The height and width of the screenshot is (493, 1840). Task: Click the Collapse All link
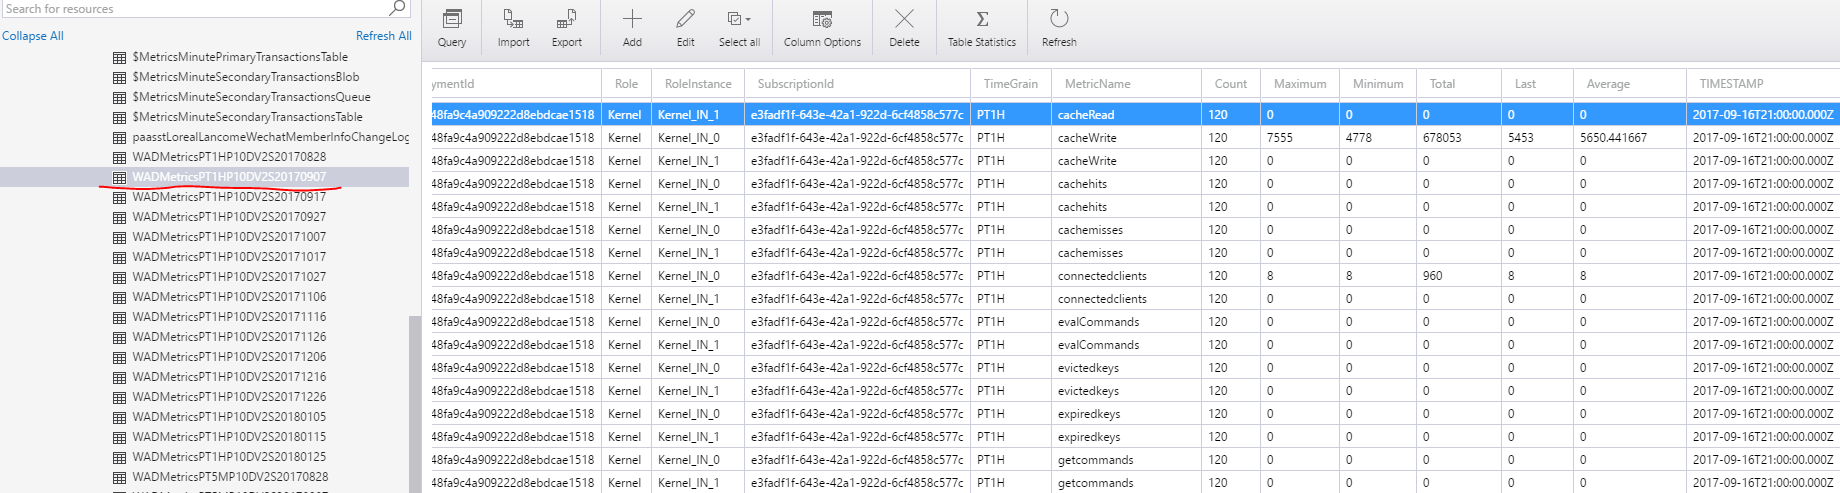[33, 36]
